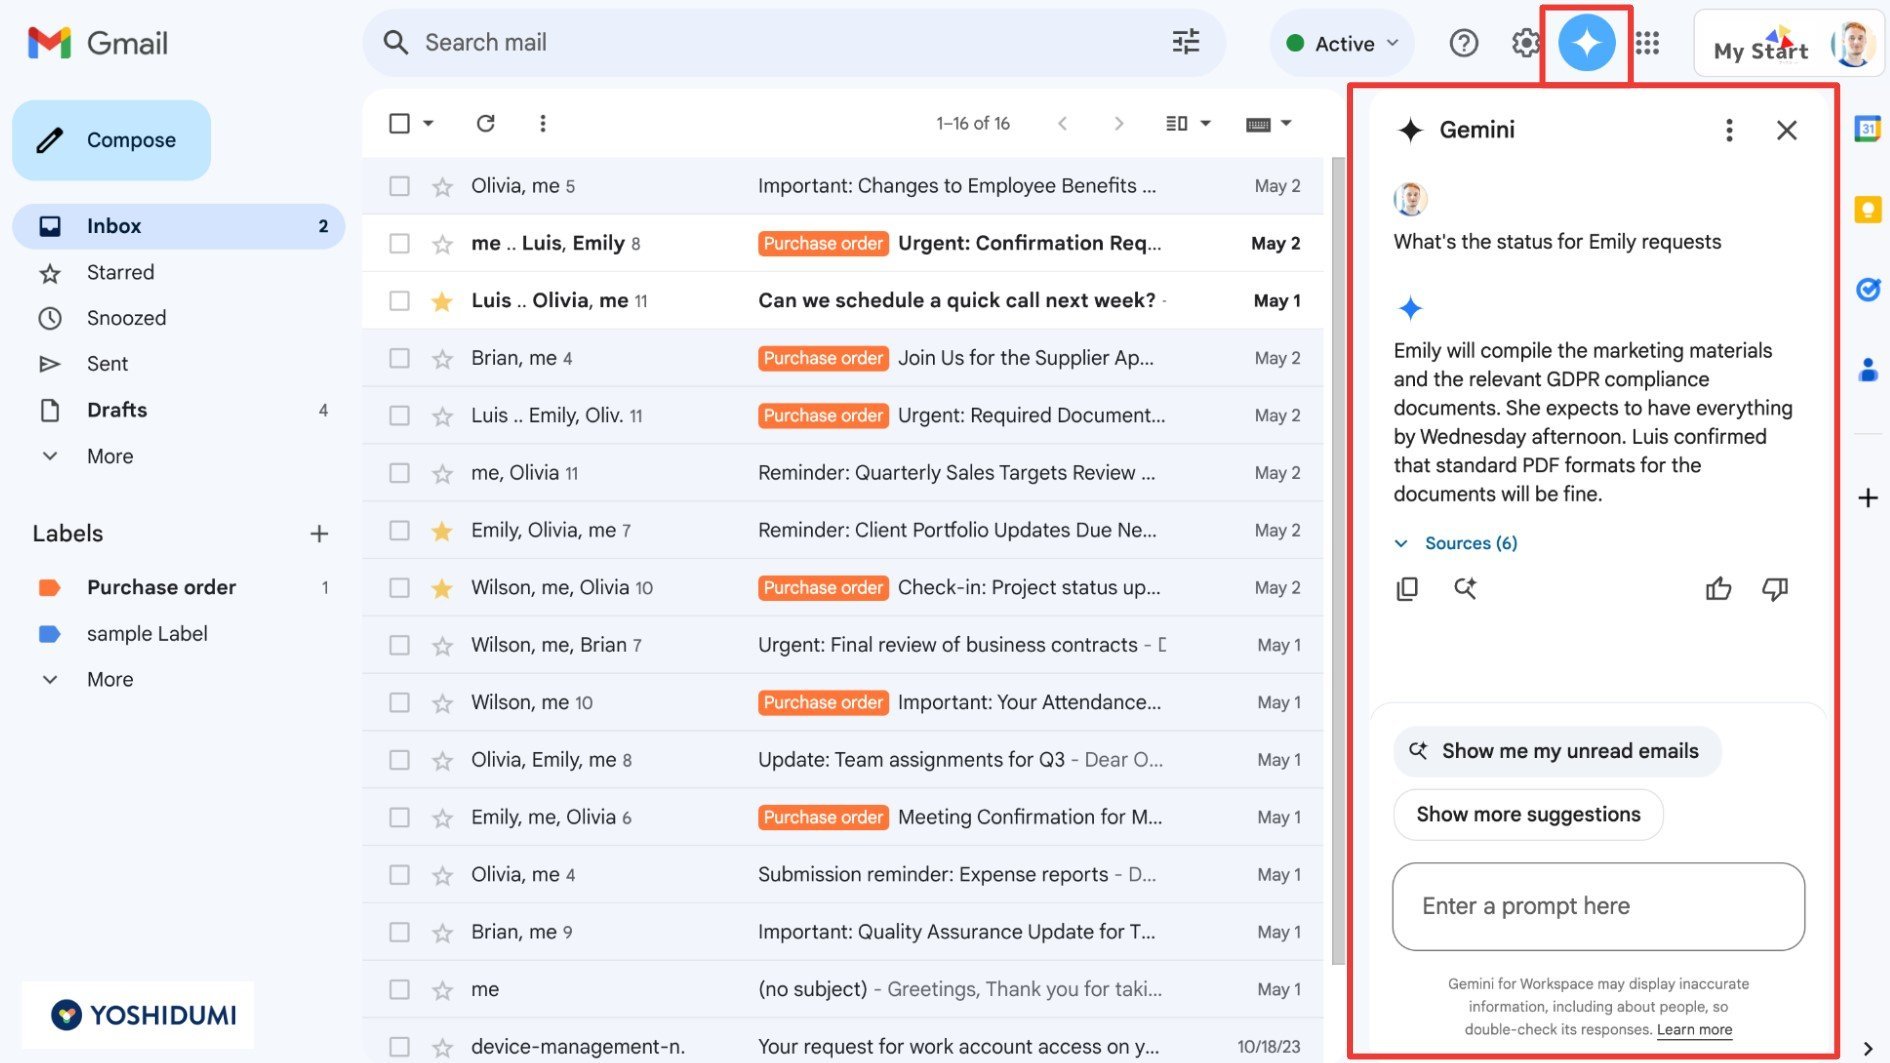Copy the Gemini response
Viewport: 1890px width, 1063px height.
pyautogui.click(x=1406, y=589)
